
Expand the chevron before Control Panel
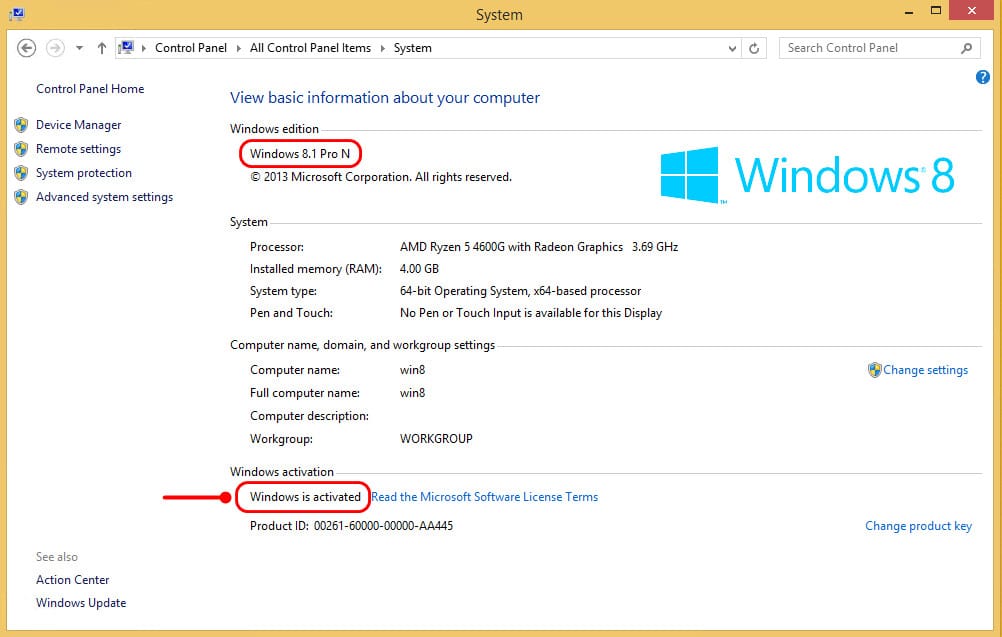(x=144, y=48)
